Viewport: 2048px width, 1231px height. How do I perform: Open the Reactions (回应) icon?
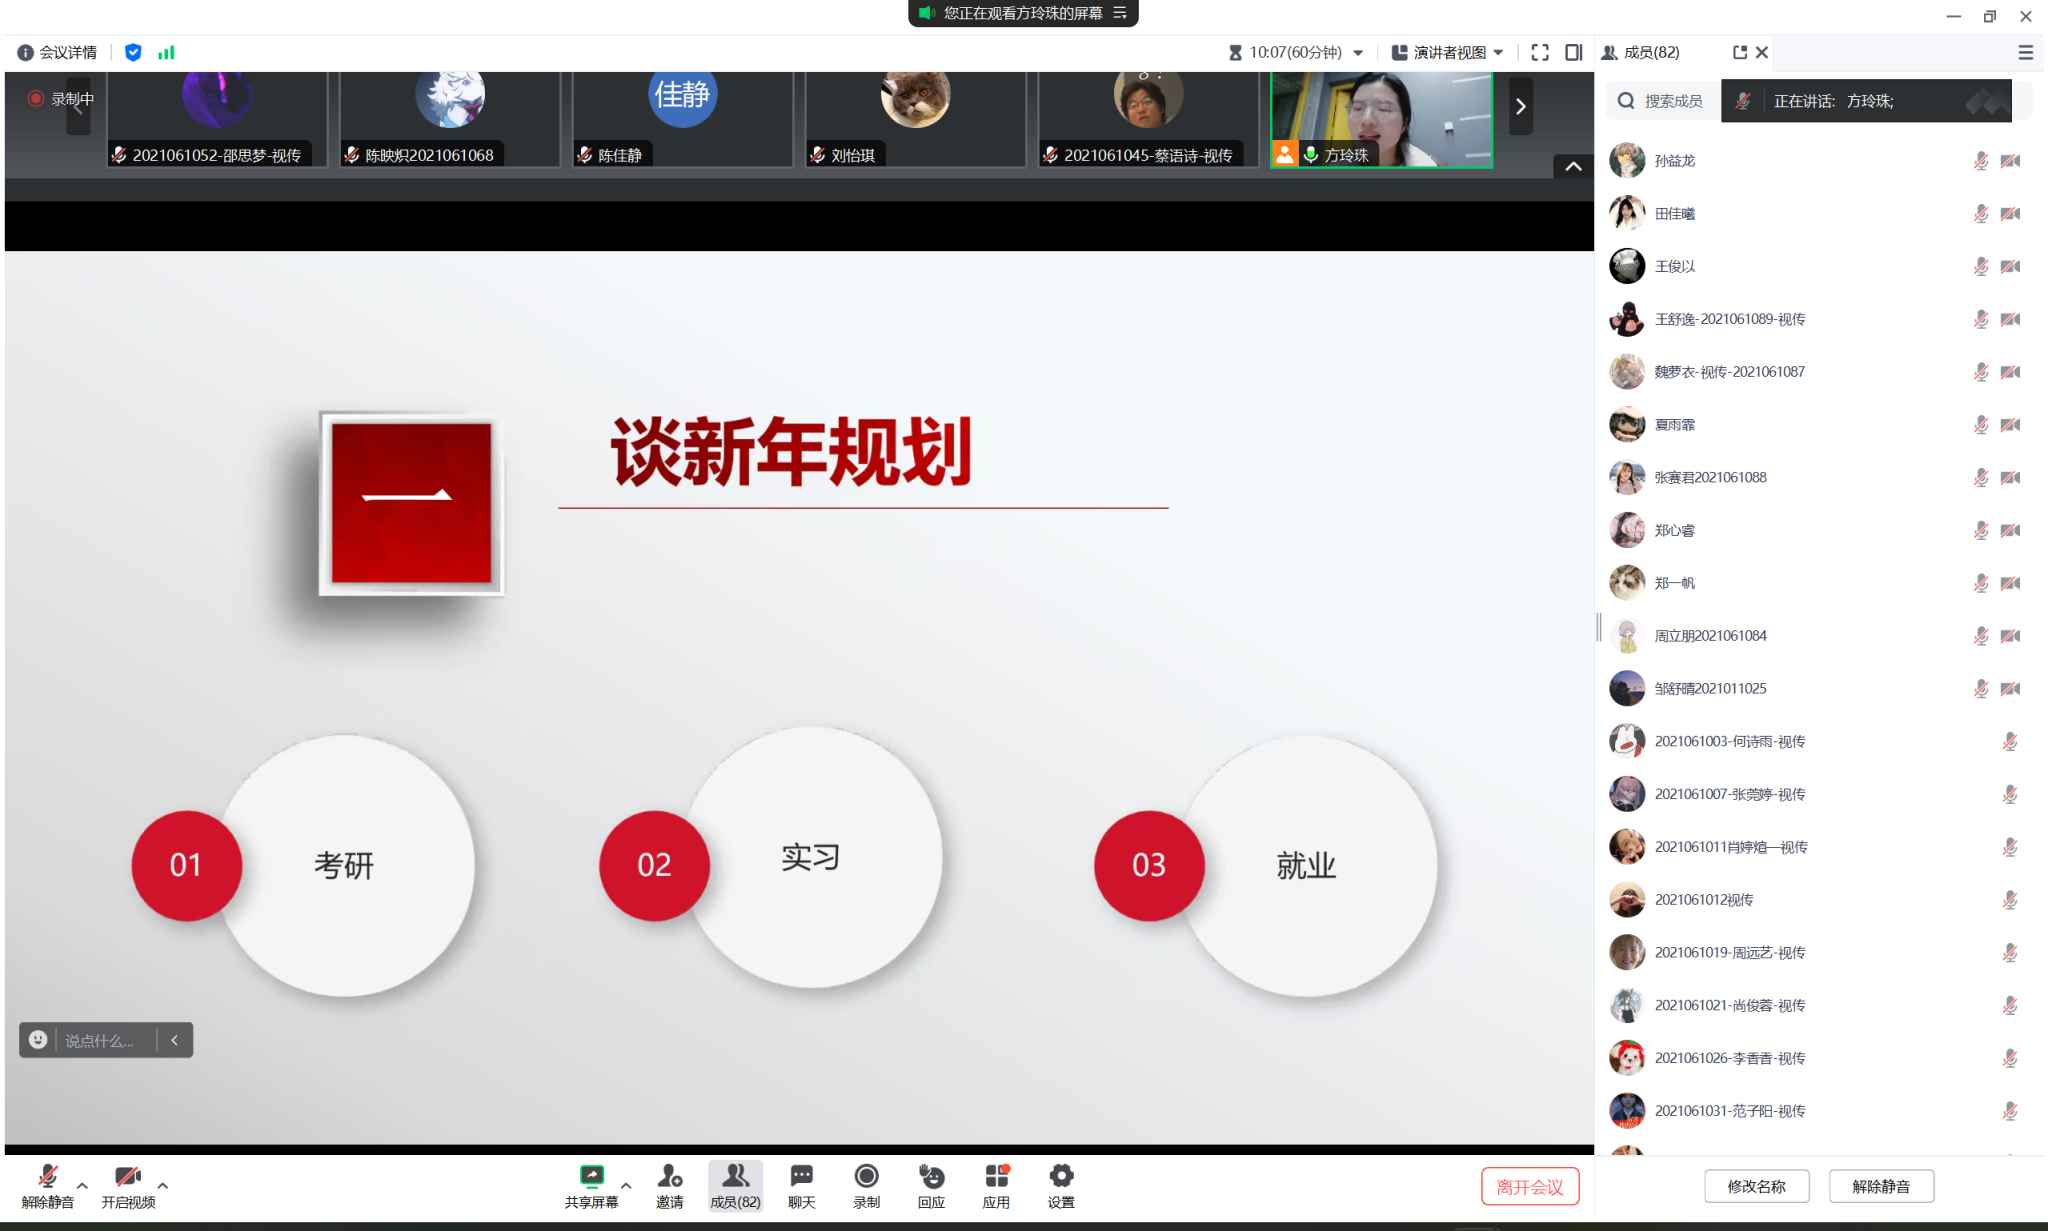pyautogui.click(x=931, y=1177)
